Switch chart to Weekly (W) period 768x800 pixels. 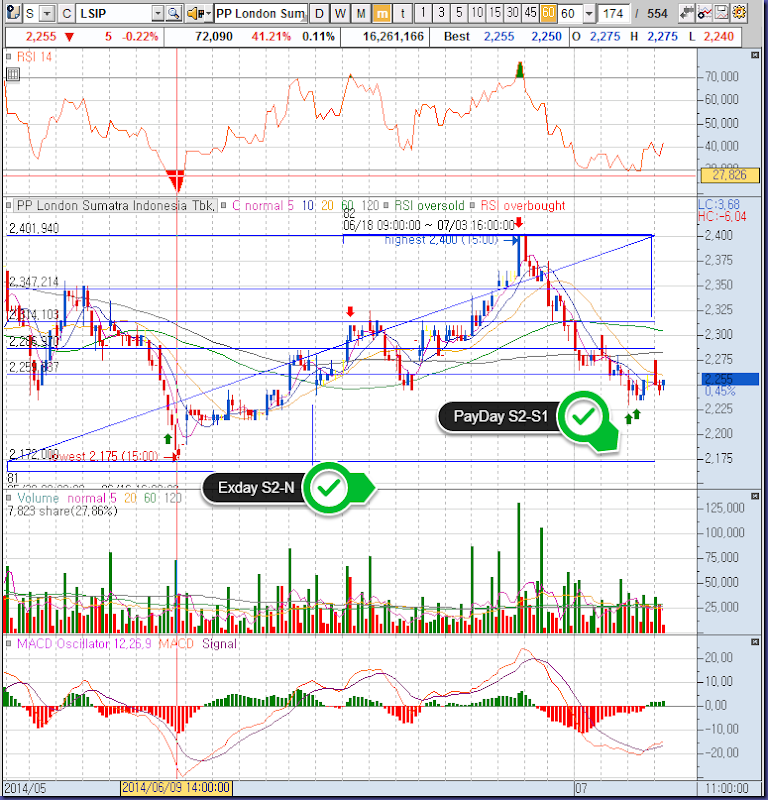click(x=340, y=14)
